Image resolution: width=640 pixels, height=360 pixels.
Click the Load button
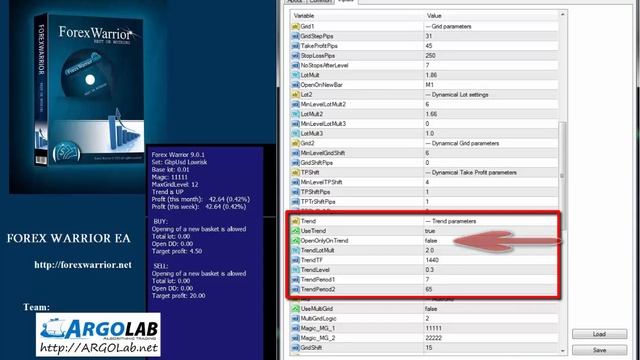pos(599,334)
